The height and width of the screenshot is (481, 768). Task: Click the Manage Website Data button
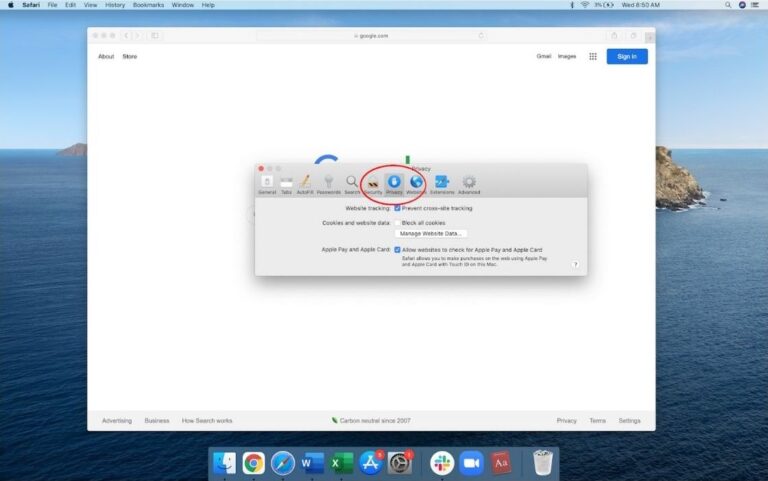point(430,233)
